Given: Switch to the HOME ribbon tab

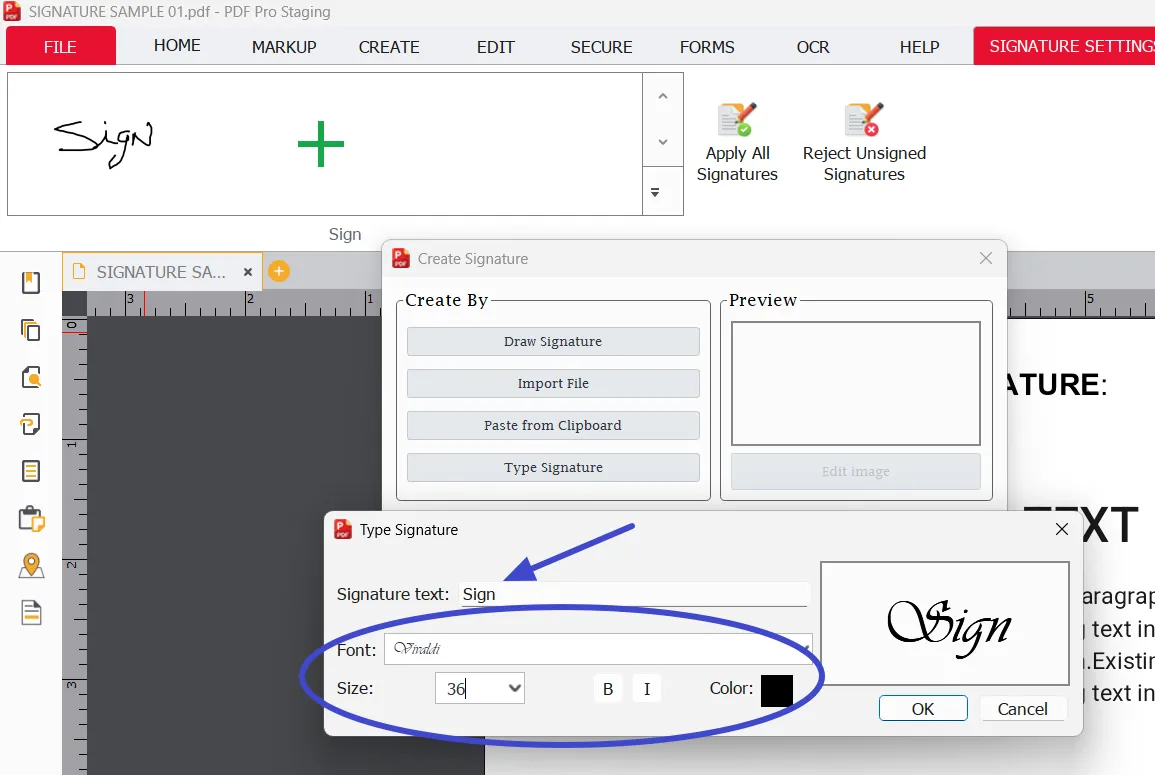Looking at the screenshot, I should (177, 46).
